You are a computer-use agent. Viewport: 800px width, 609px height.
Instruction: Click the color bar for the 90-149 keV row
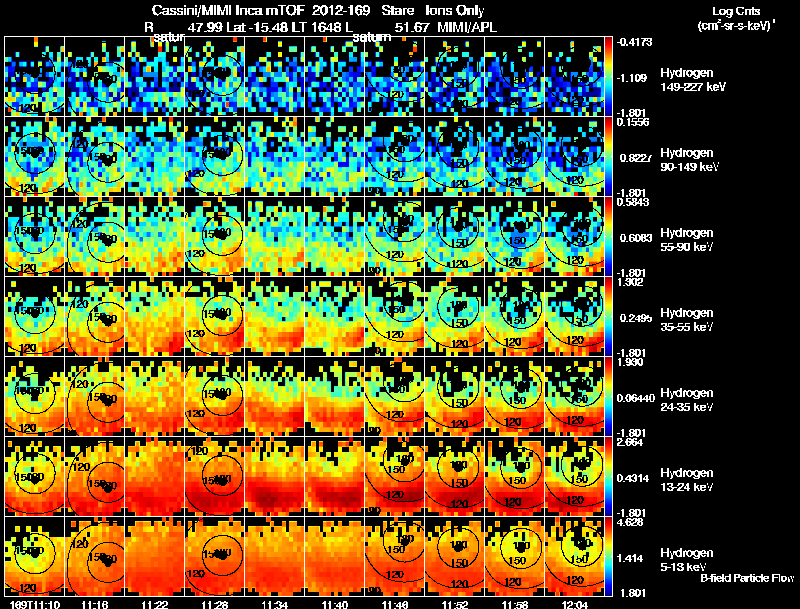coord(608,156)
